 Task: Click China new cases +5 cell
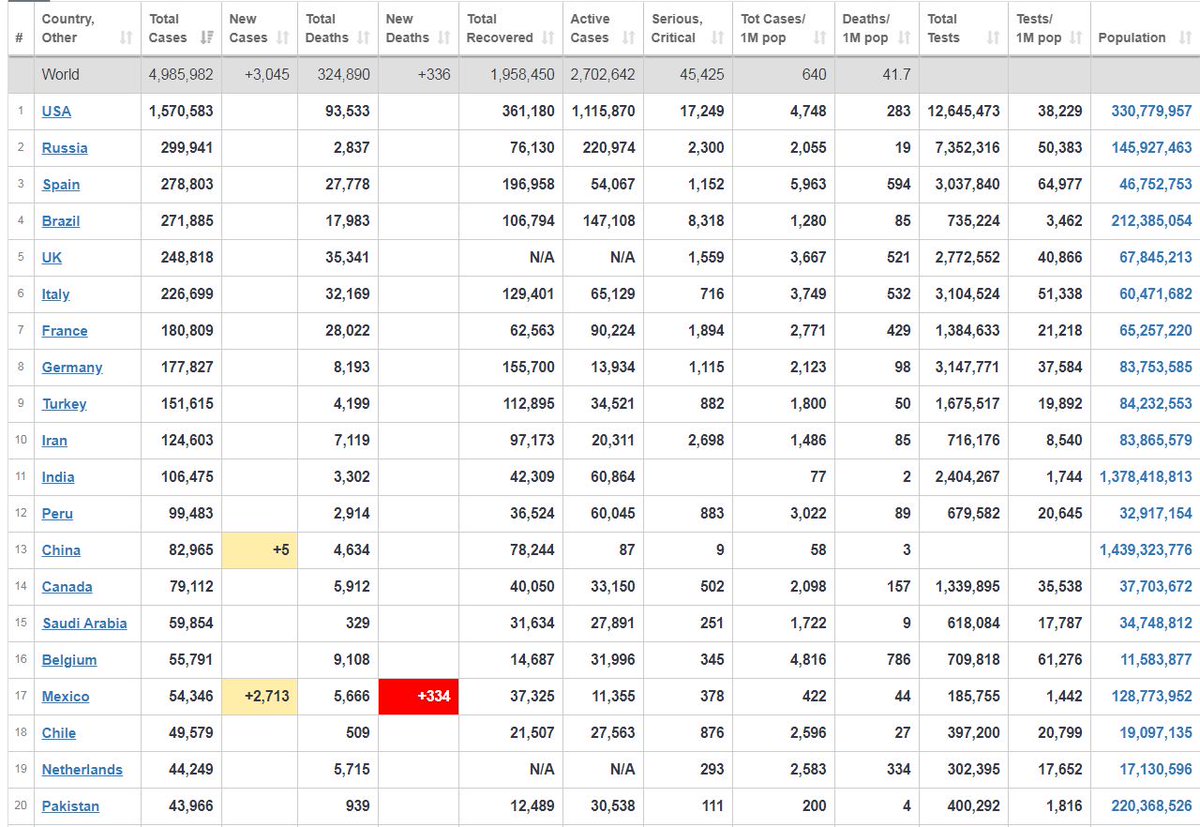click(x=259, y=550)
